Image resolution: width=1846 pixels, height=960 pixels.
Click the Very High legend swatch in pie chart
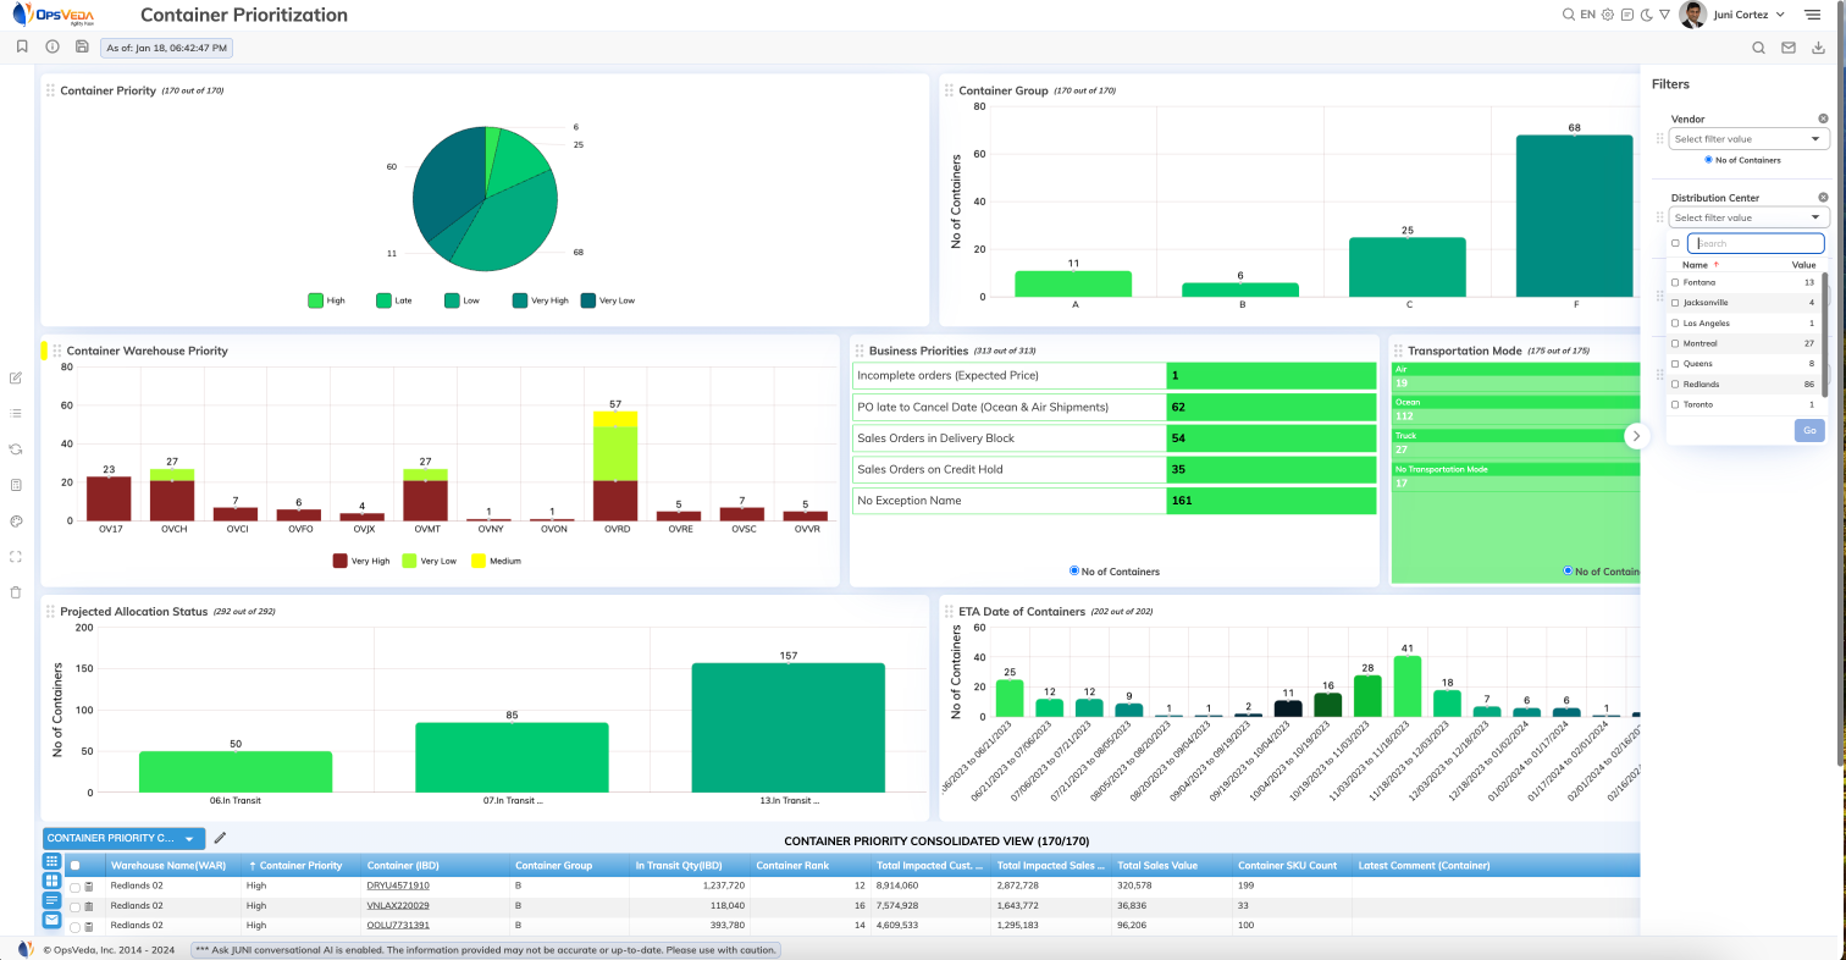[x=520, y=300]
